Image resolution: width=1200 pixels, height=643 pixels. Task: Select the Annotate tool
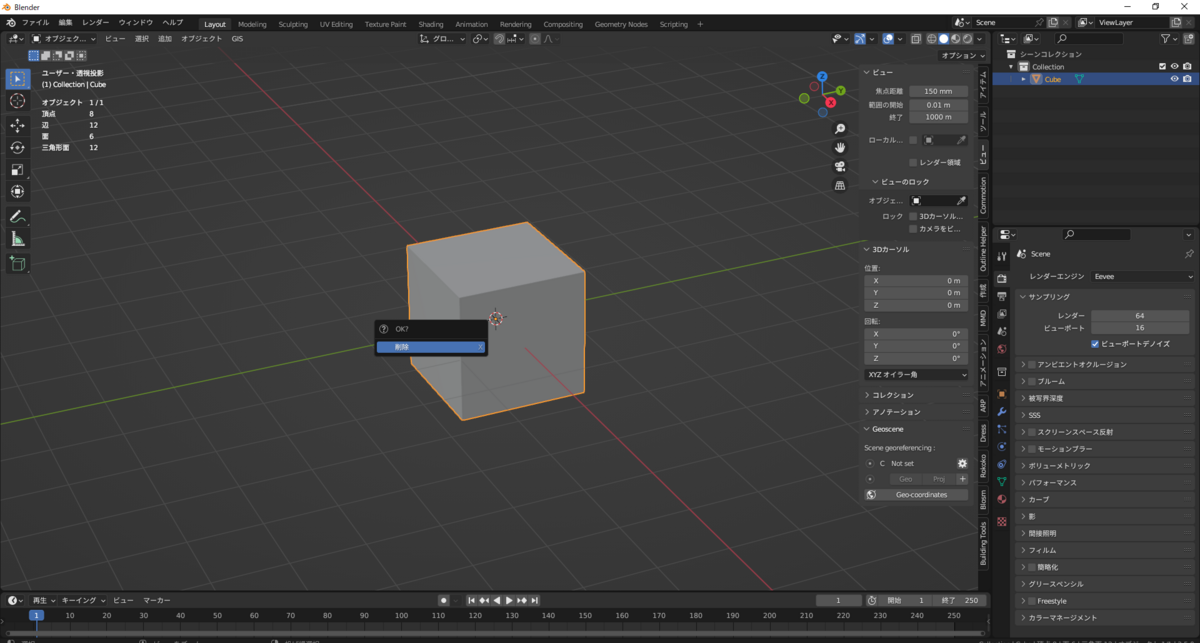pyautogui.click(x=17, y=217)
